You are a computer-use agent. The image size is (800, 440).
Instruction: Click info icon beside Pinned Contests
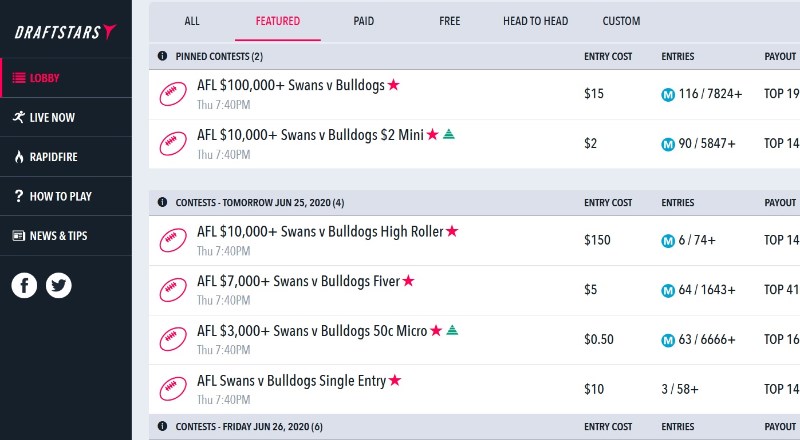click(163, 56)
